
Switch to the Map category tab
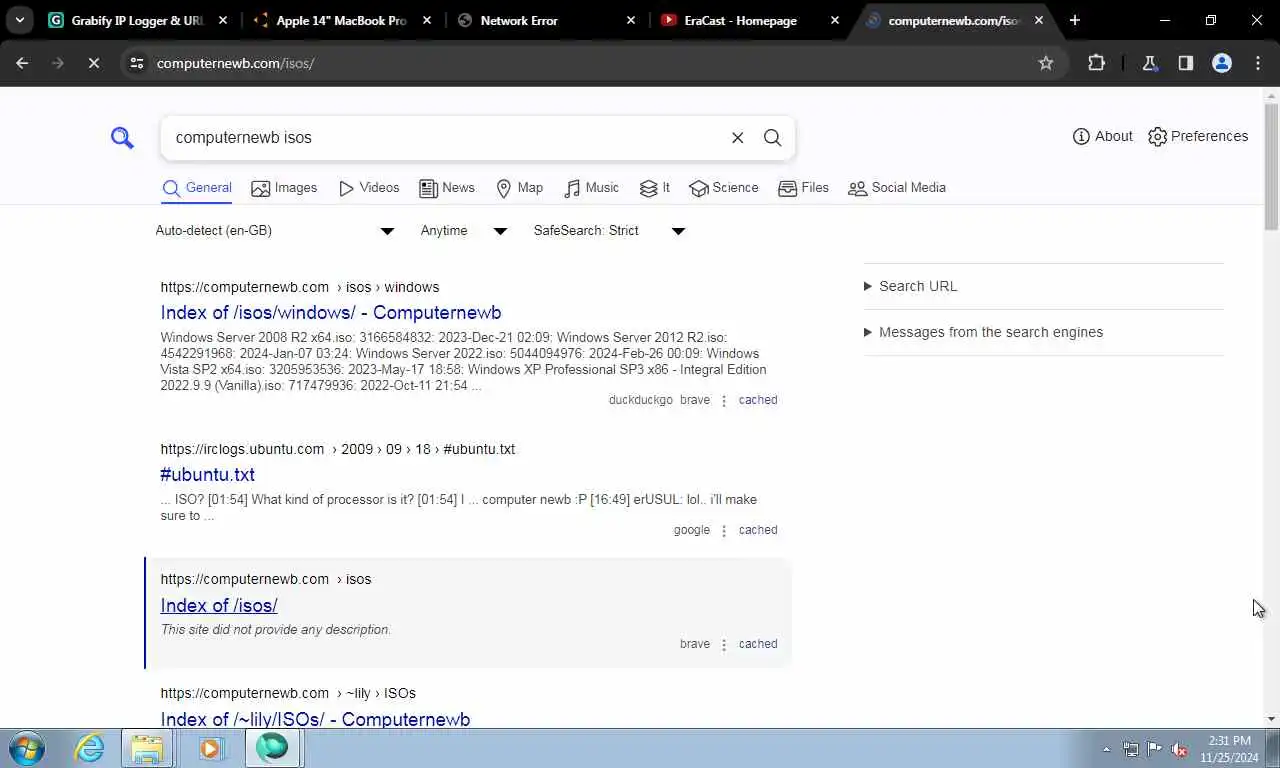pyautogui.click(x=520, y=188)
